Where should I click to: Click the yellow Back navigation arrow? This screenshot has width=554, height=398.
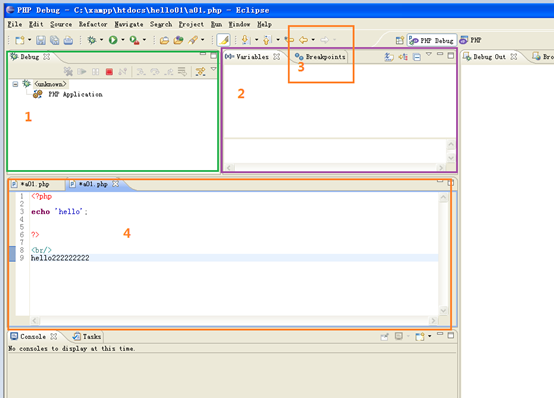pyautogui.click(x=303, y=40)
